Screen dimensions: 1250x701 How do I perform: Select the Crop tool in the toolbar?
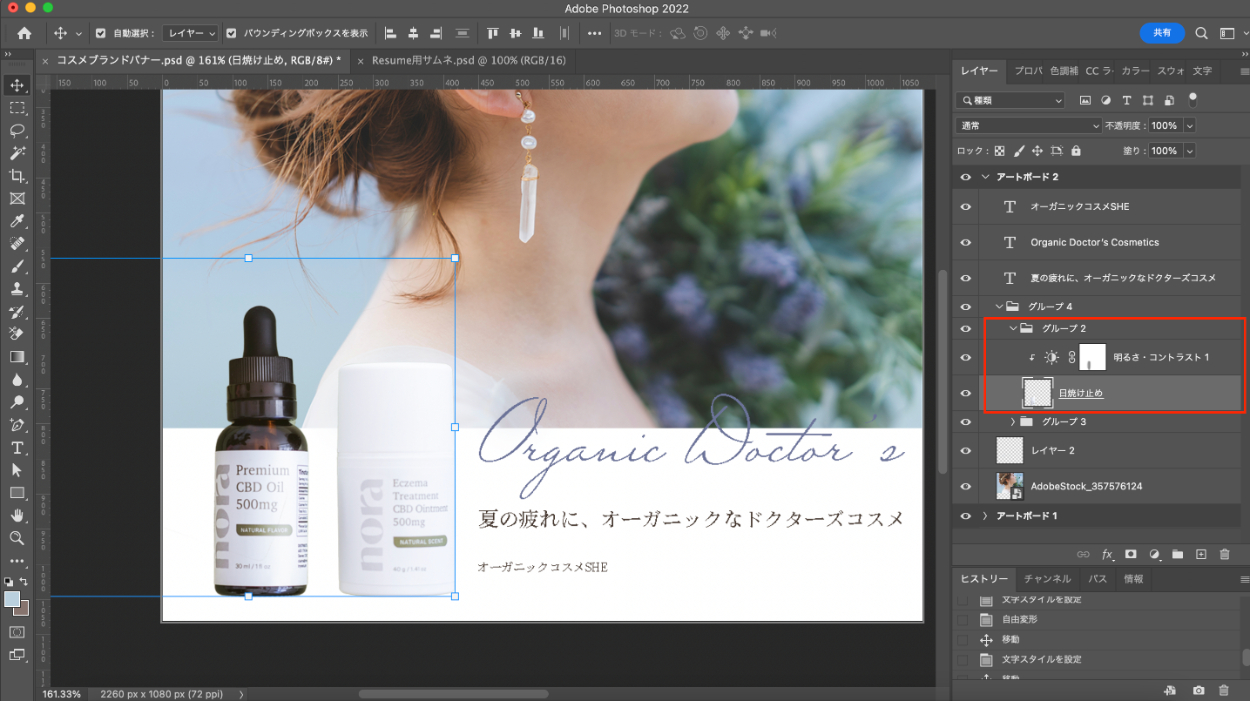[17, 176]
